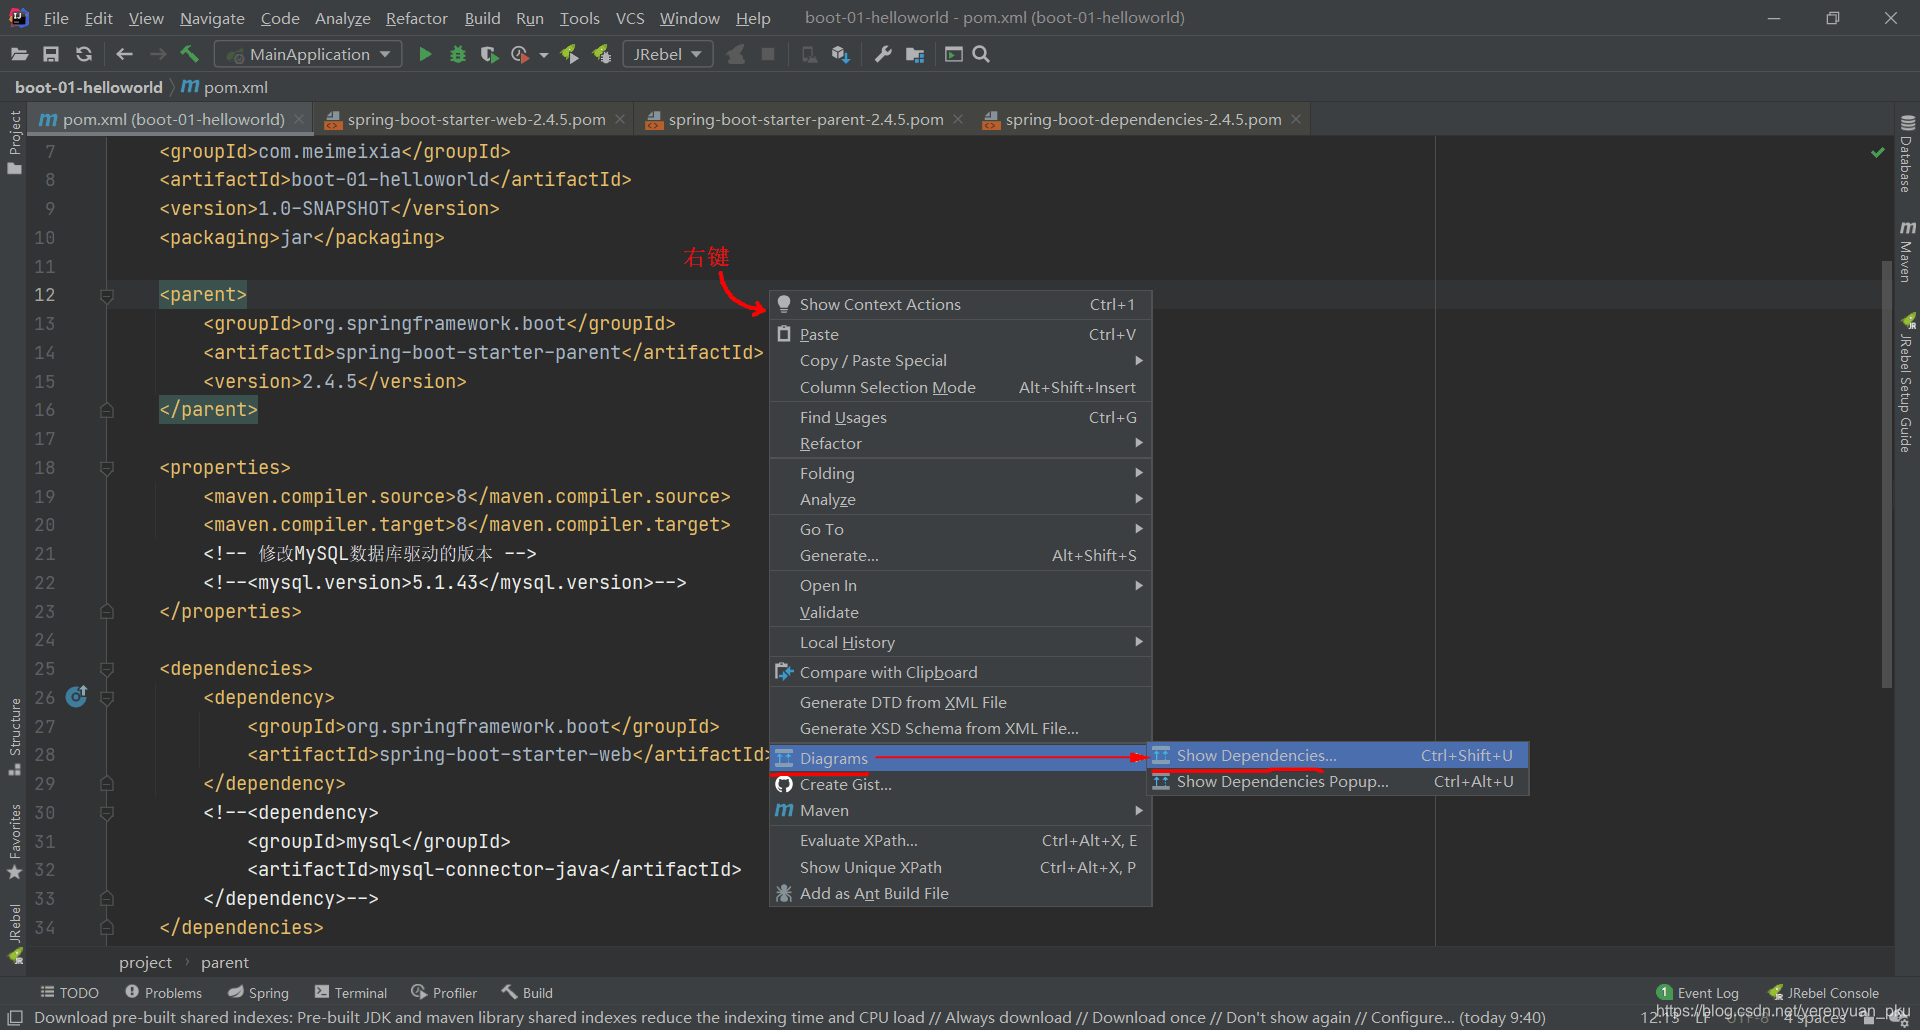Switch to spring-boot-dependencies-2.4.5.pom tab

[x=1143, y=119]
